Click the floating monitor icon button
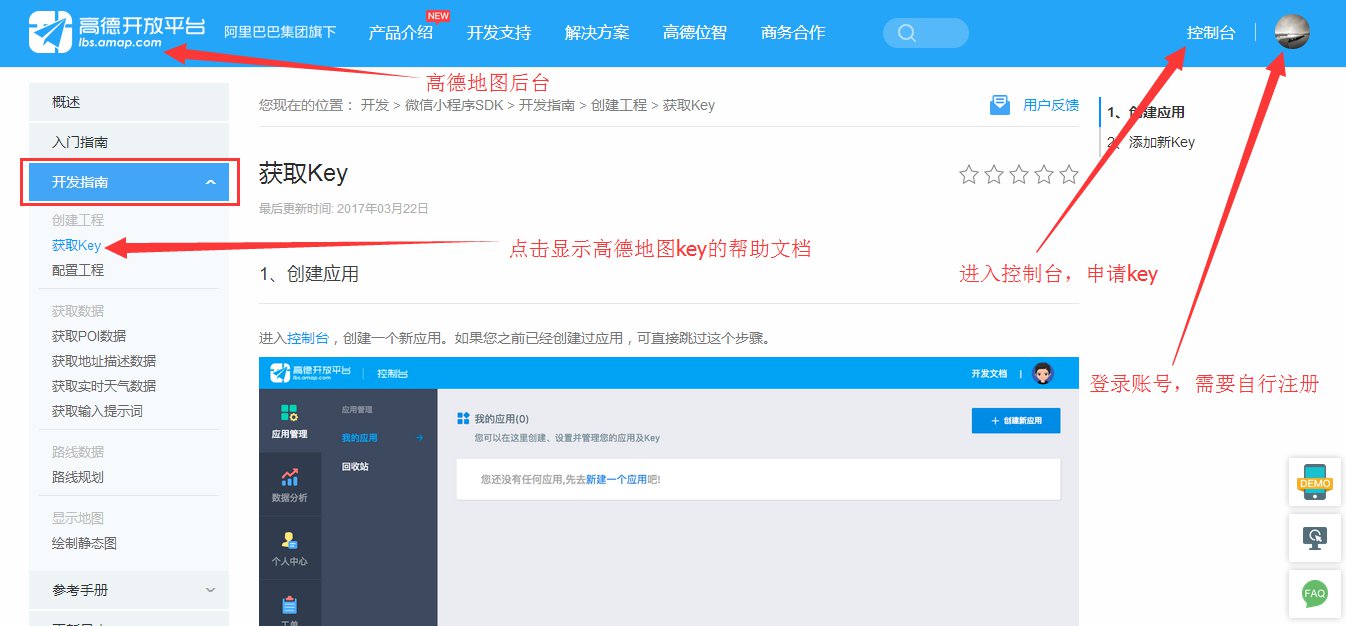1346x626 pixels. [1315, 538]
